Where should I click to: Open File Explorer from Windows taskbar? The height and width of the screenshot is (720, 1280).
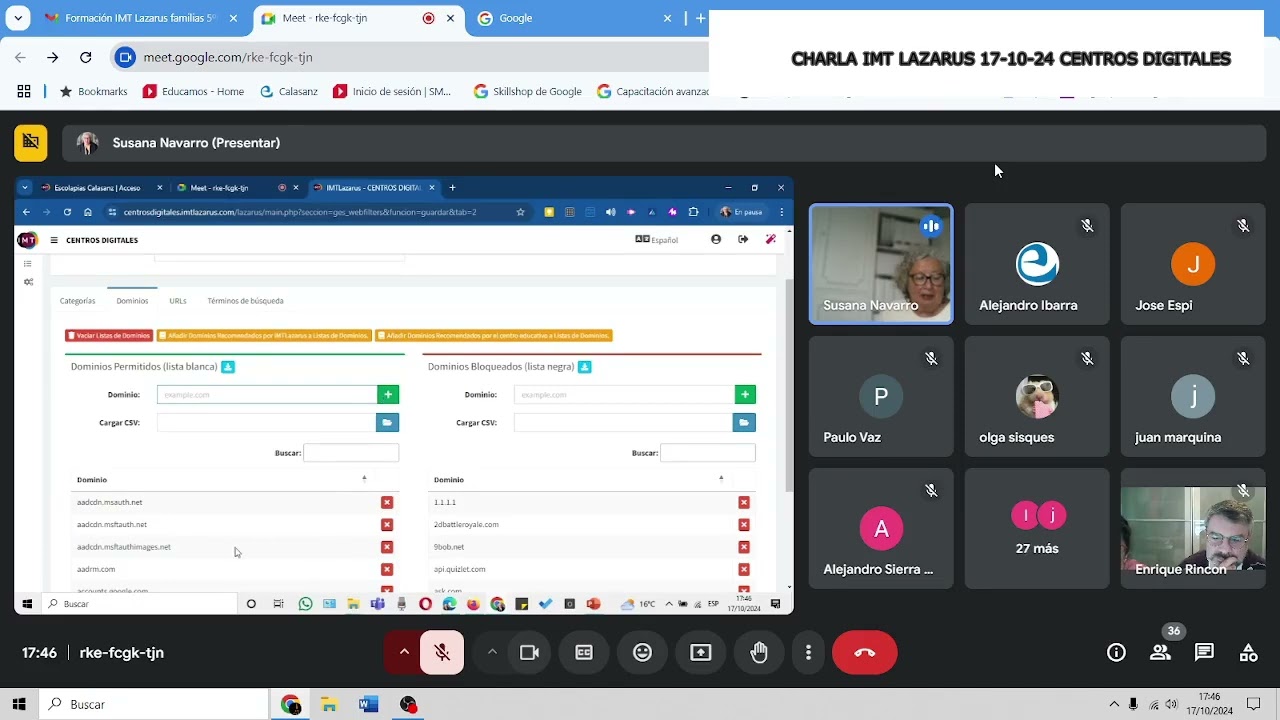(x=329, y=704)
